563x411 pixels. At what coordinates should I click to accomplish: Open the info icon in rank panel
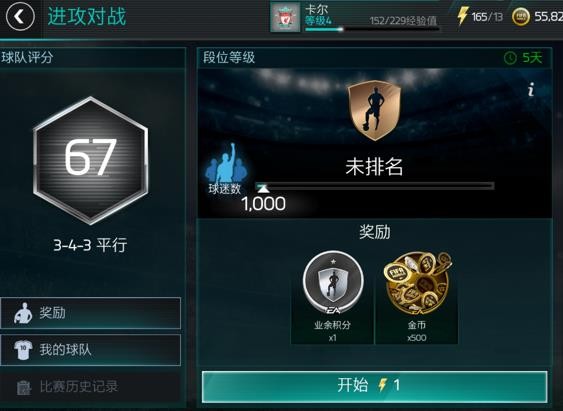[531, 89]
